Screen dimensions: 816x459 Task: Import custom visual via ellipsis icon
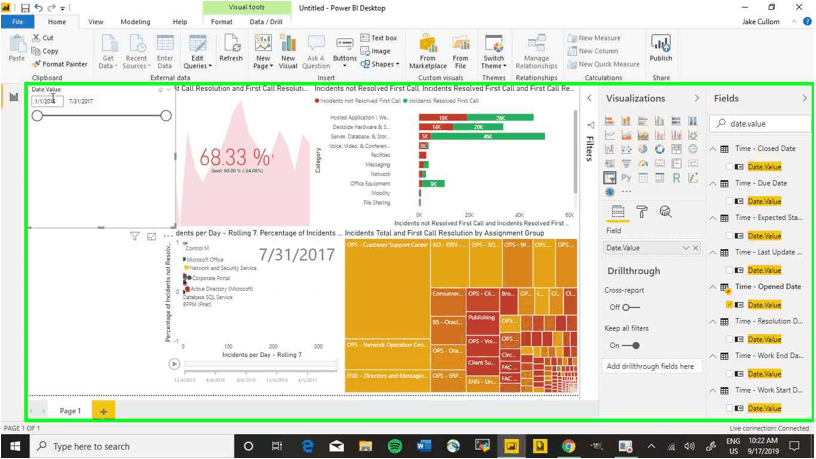point(627,192)
